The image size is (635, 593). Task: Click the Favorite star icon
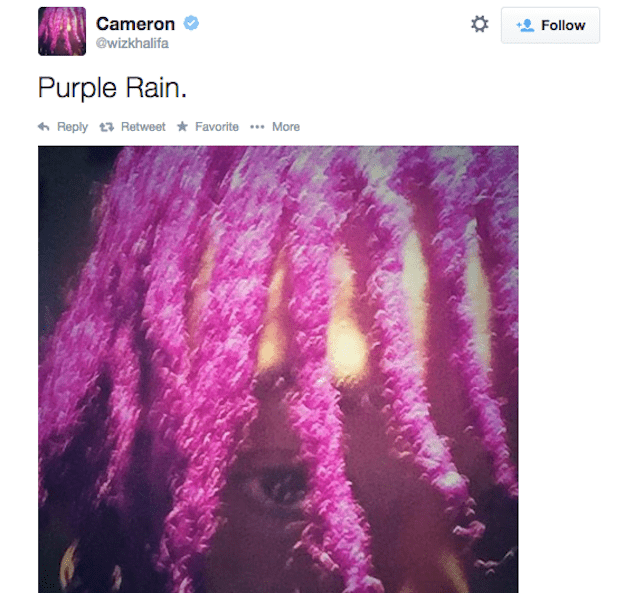(182, 126)
